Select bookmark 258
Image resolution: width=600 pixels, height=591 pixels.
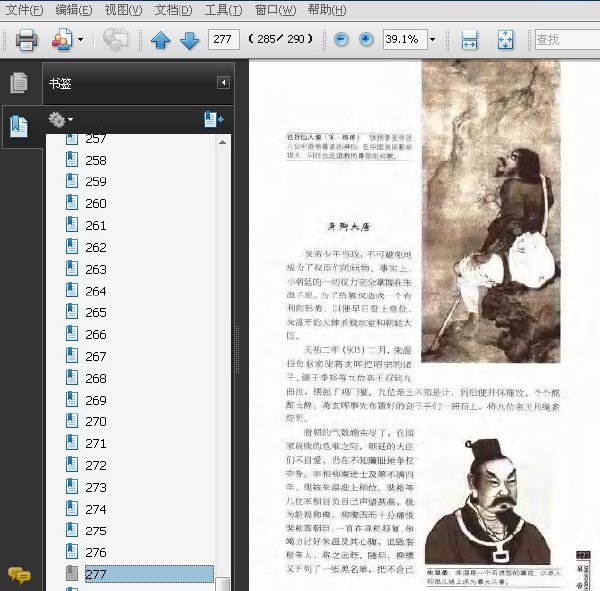coord(96,160)
